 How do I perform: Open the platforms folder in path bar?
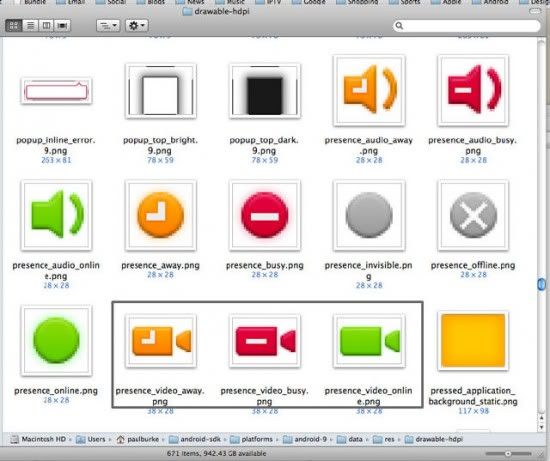pyautogui.click(x=251, y=439)
